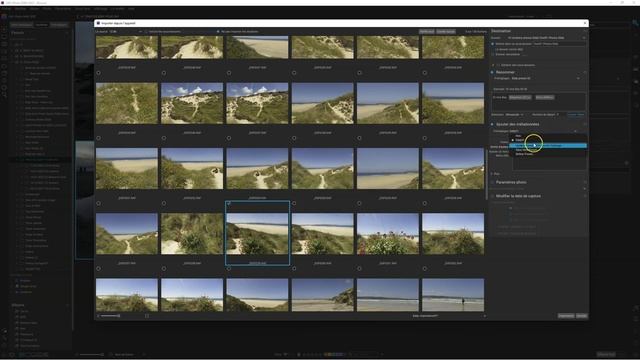Open the metadata presets dropdown arrow
640x360 pixels.
pos(576,131)
